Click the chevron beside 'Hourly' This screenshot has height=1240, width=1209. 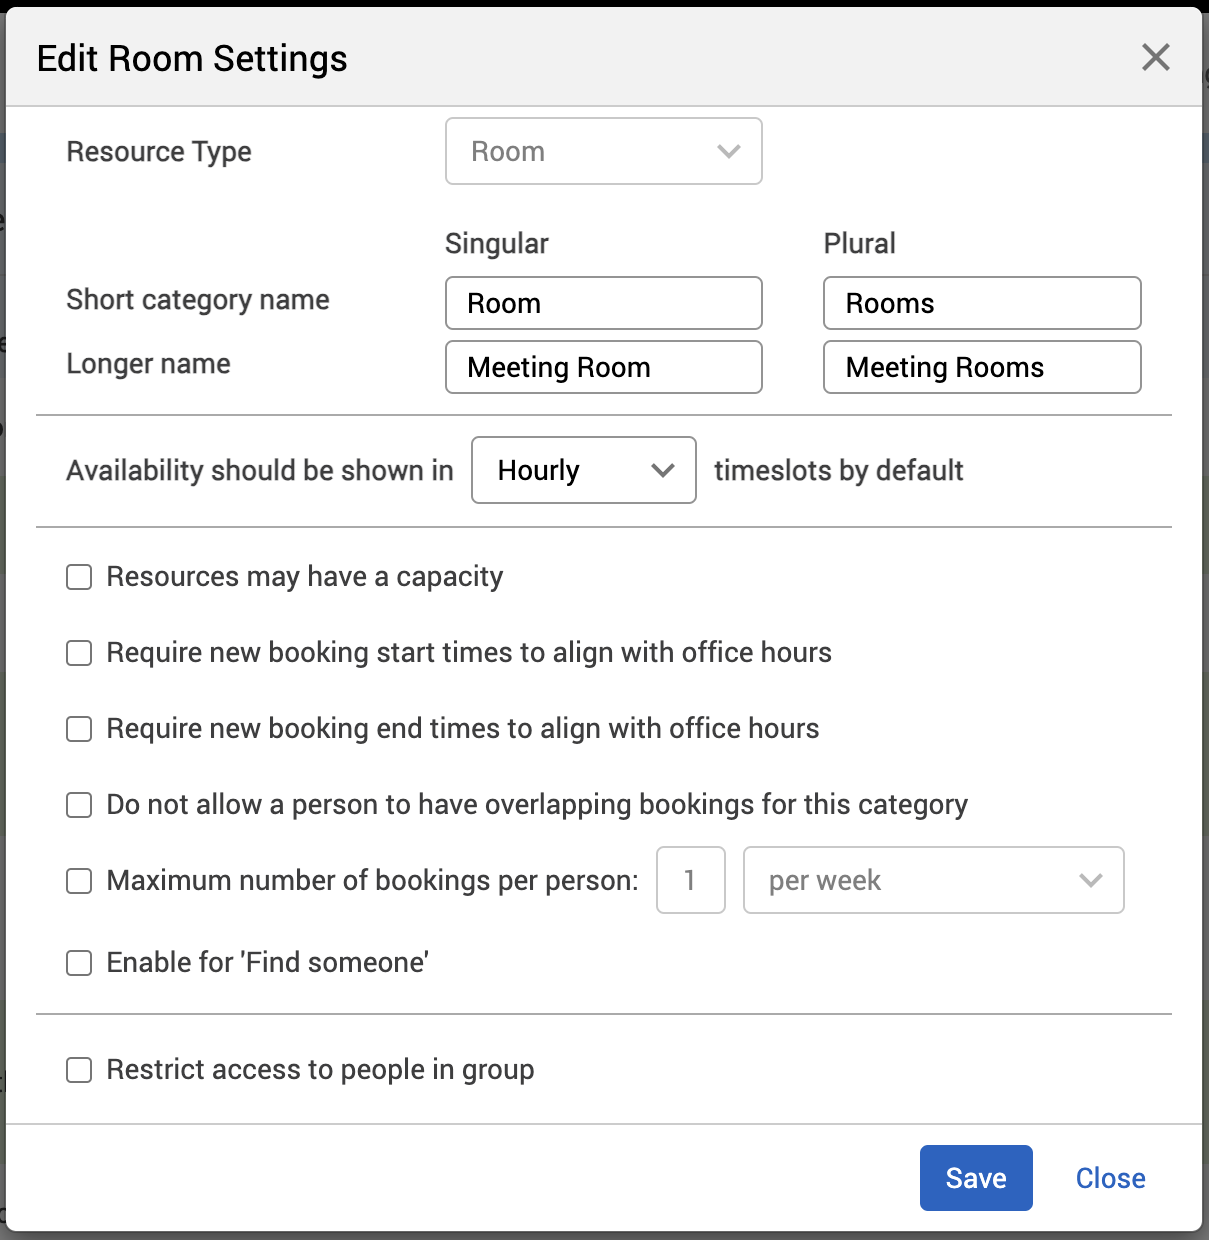point(663,470)
